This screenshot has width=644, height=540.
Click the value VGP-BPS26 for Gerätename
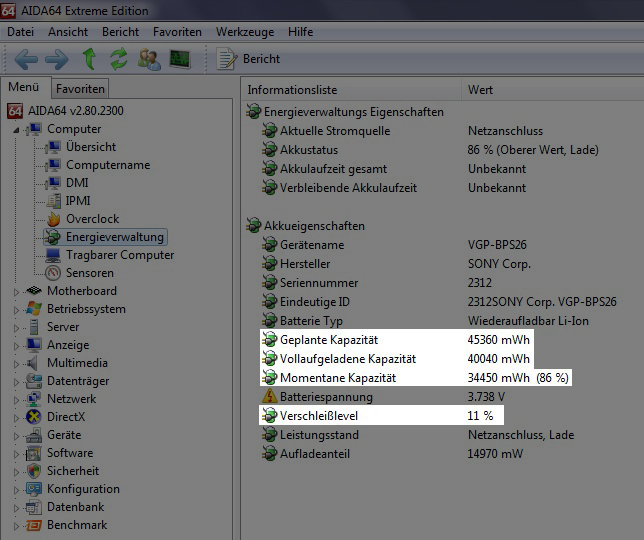click(497, 245)
